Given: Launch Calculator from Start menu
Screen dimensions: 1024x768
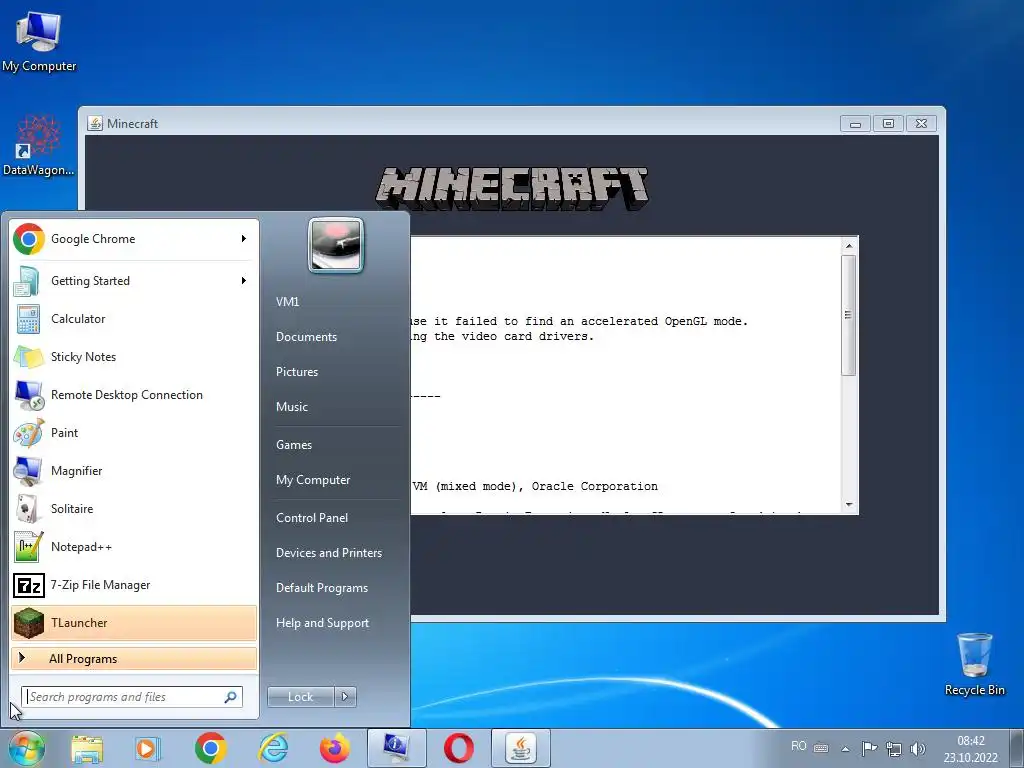Looking at the screenshot, I should pos(134,319).
